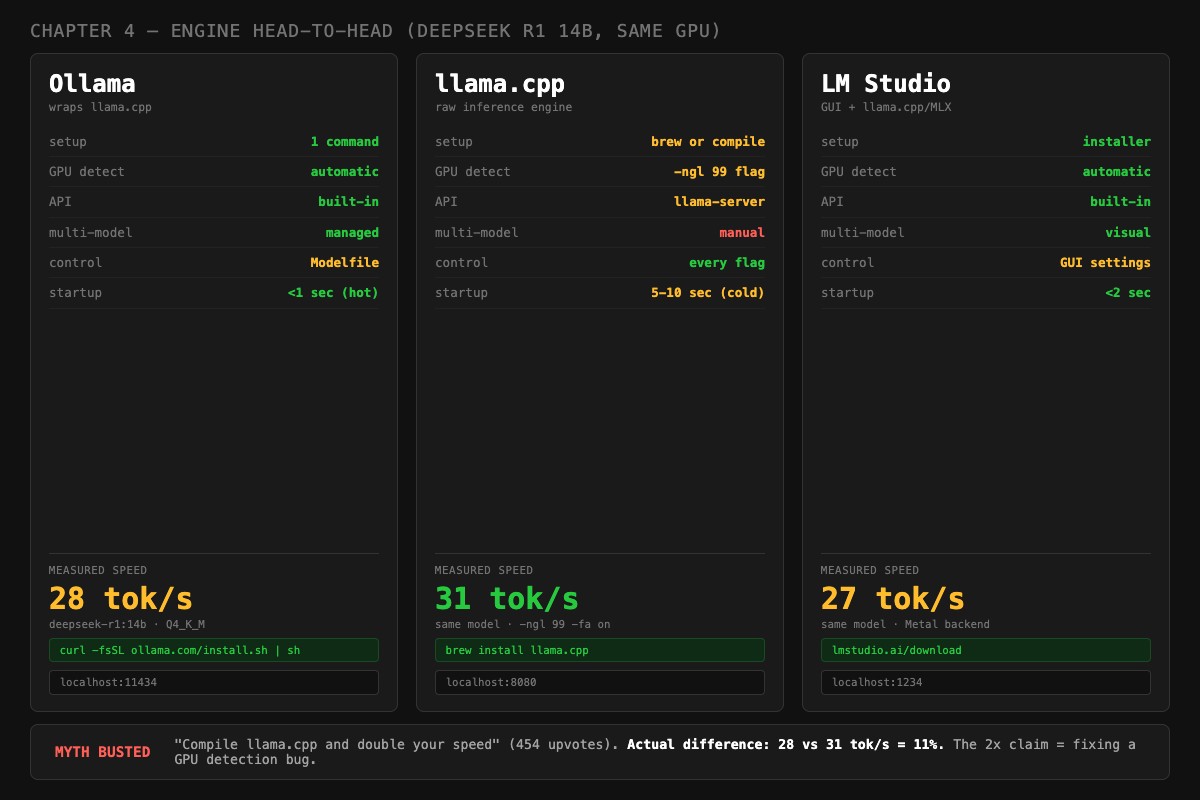Click the 'API' label in LM Studio card

[832, 202]
